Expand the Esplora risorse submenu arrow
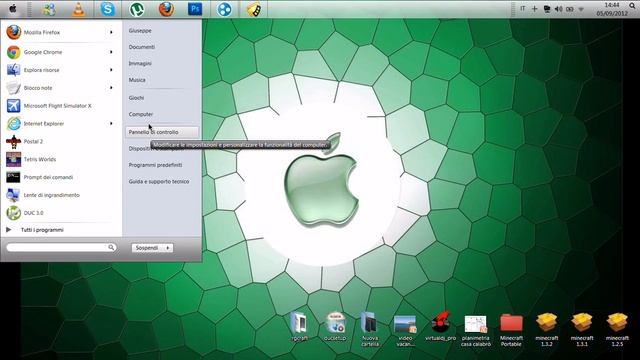 click(111, 70)
